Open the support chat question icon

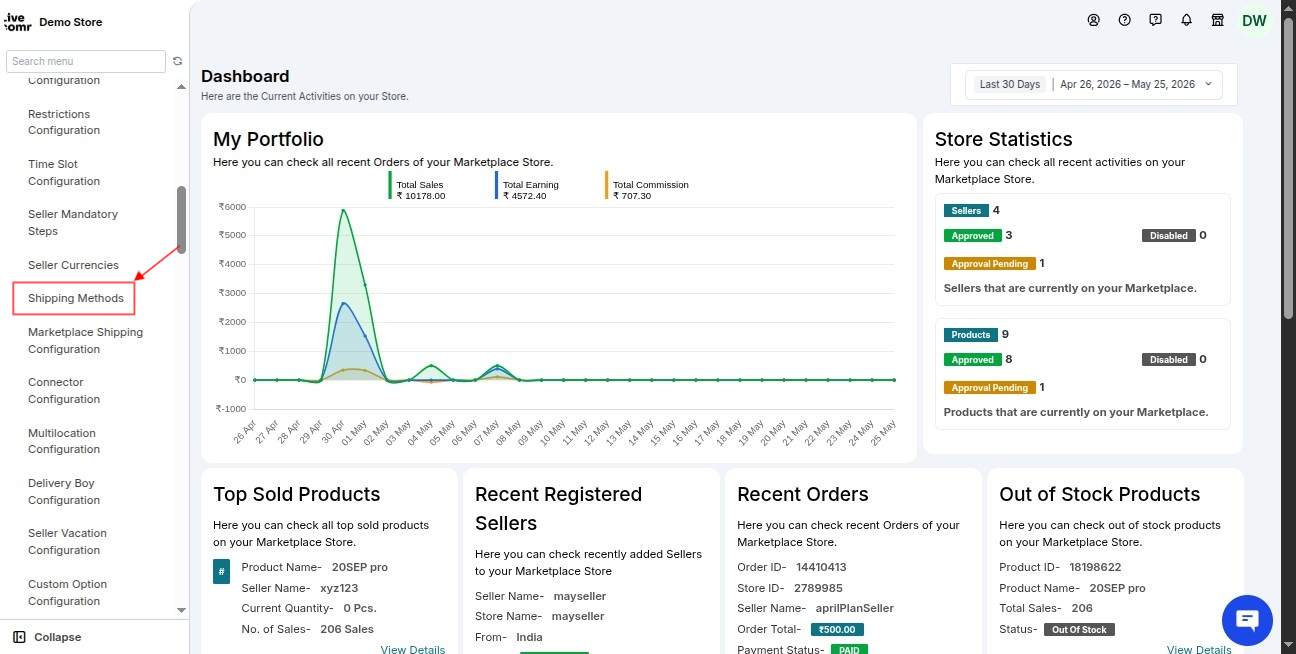(1156, 20)
